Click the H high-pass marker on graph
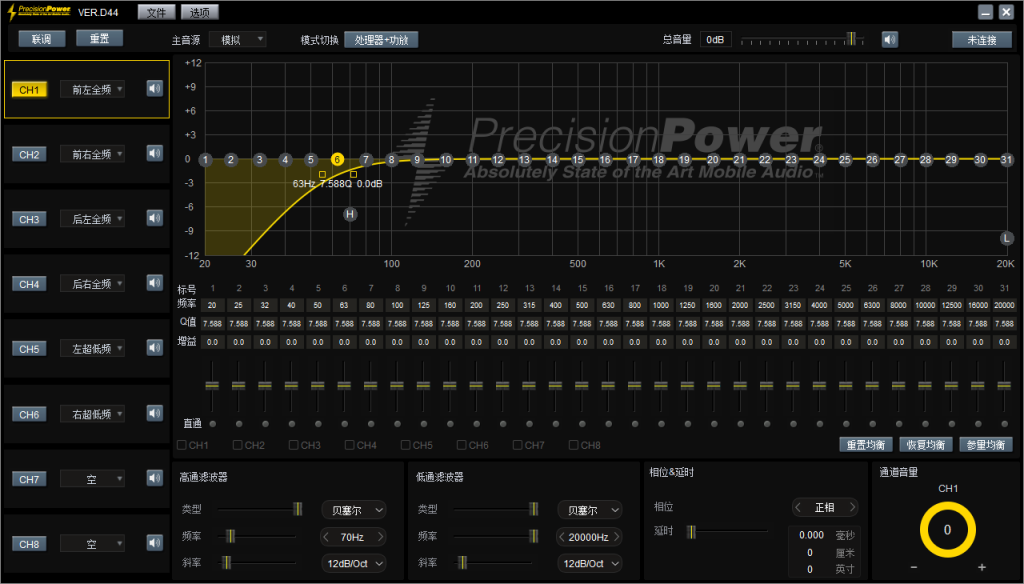 point(350,214)
